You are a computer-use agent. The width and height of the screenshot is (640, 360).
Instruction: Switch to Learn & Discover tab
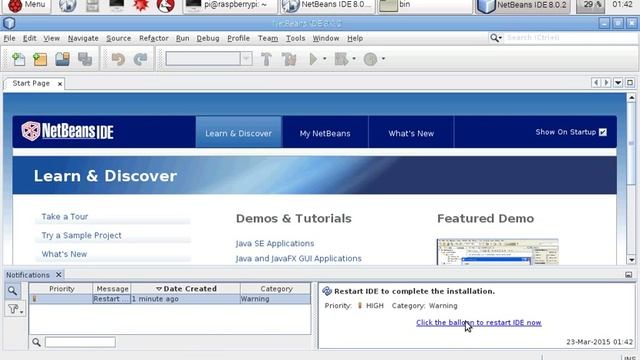238,133
